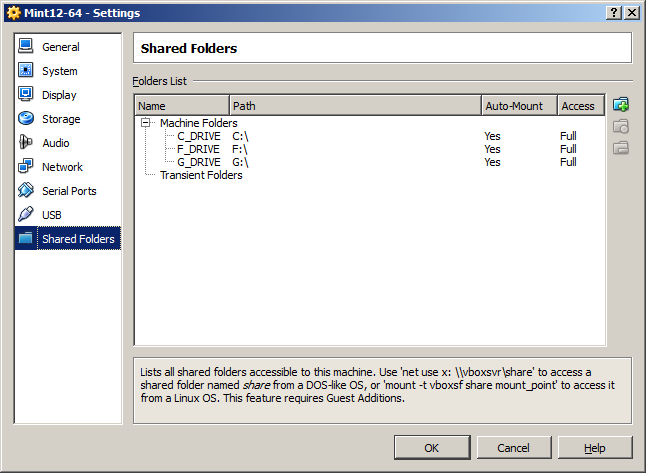Click the Edit Shared Folder icon
Screen dimensions: 646x473
click(621, 127)
